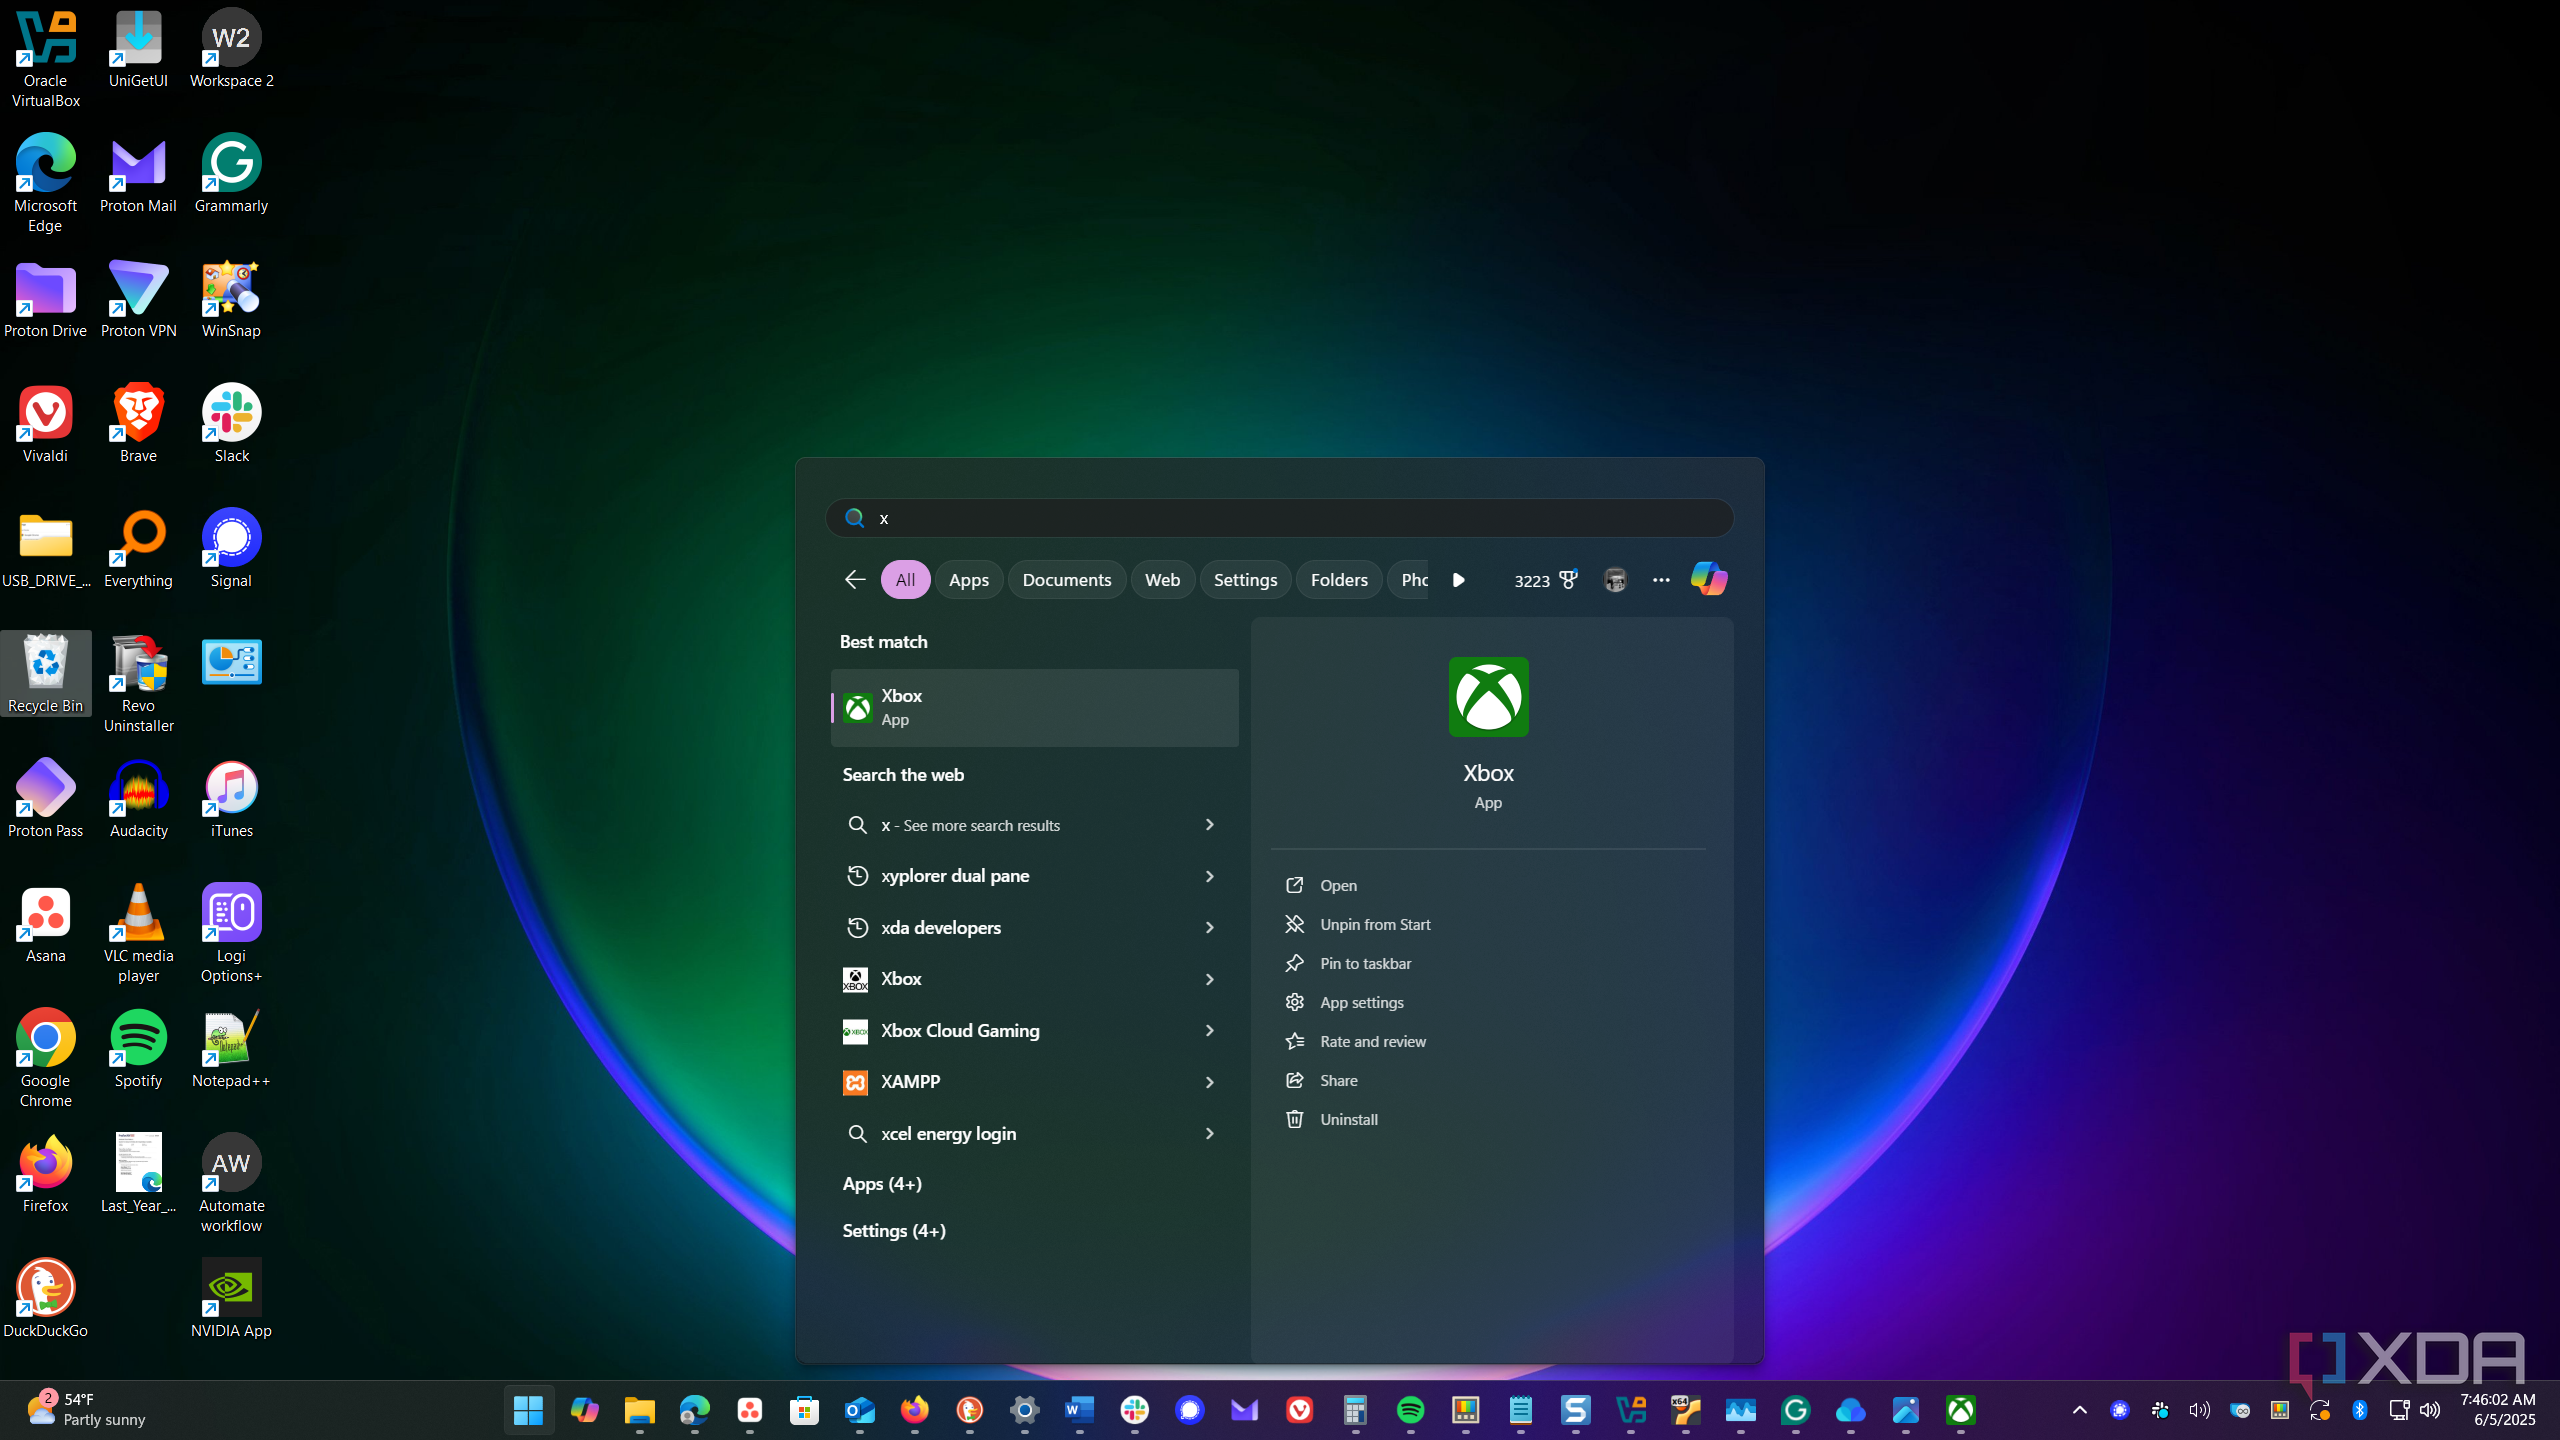Expand the Xbox Cloud Gaming chevron
This screenshot has width=2560, height=1440.
[x=1209, y=1031]
